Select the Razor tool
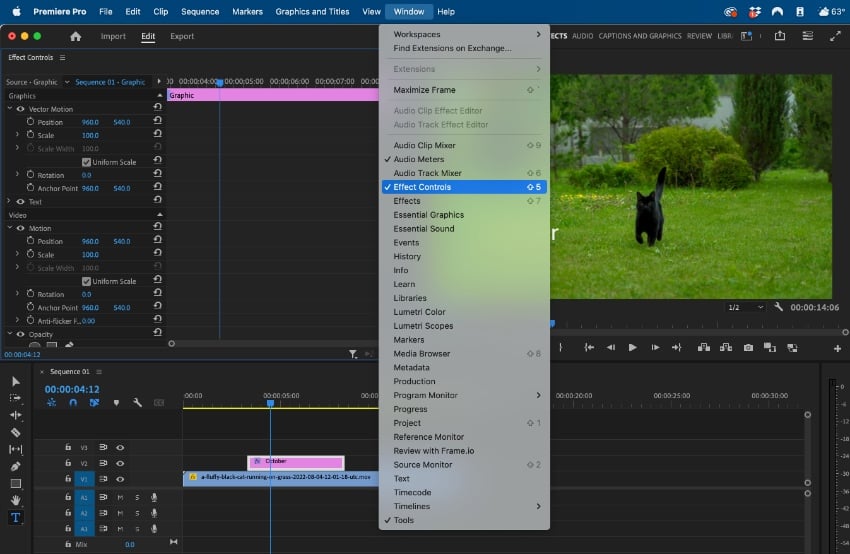850x554 pixels. click(15, 432)
